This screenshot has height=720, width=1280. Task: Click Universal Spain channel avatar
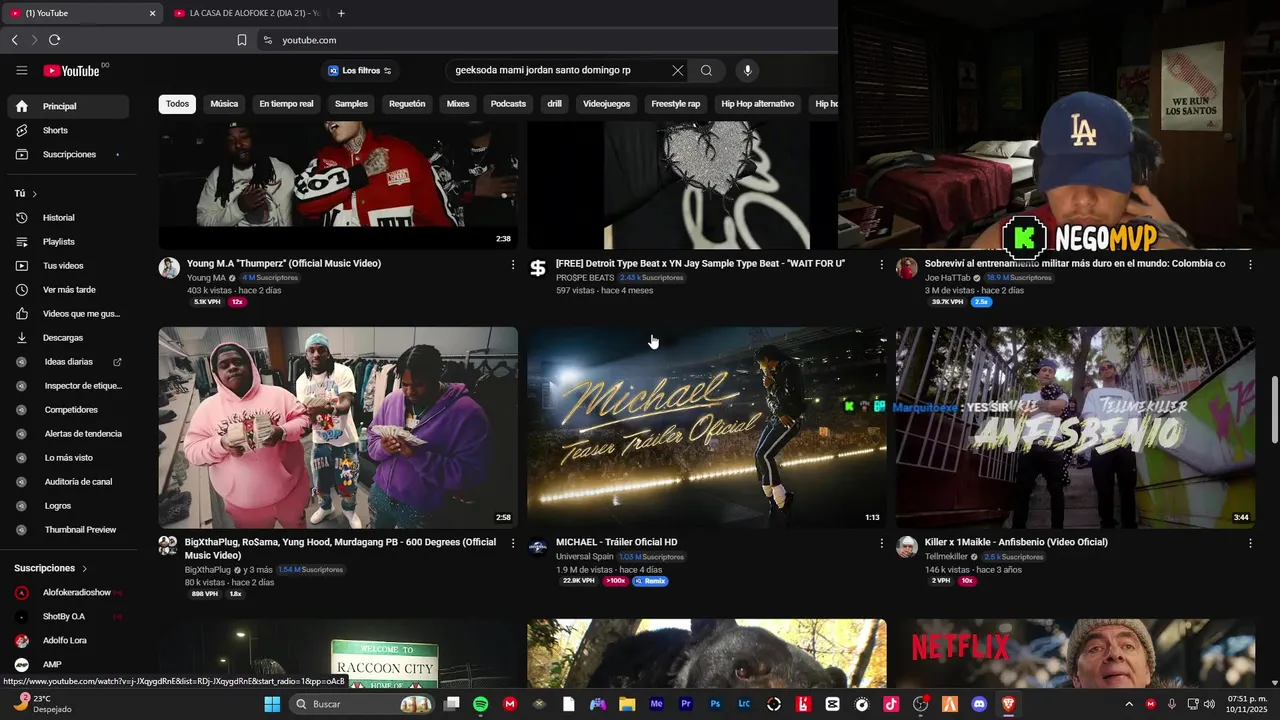tap(538, 547)
